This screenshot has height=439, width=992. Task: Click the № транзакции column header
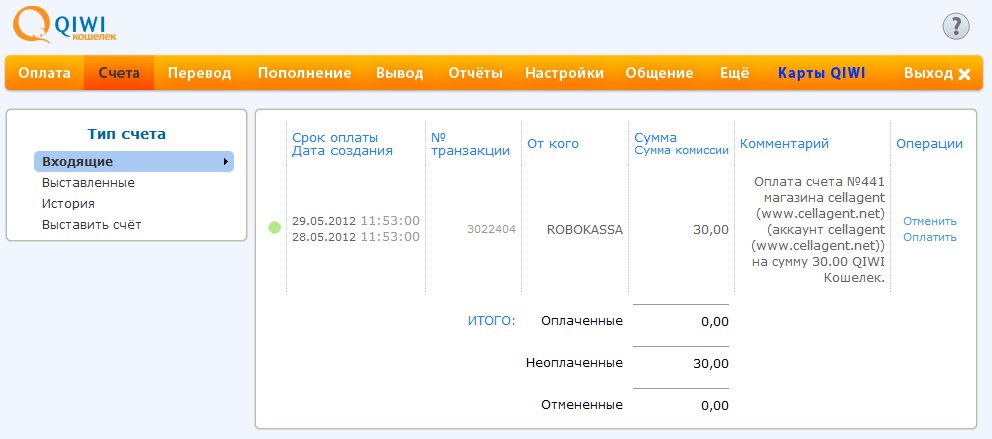tap(470, 144)
